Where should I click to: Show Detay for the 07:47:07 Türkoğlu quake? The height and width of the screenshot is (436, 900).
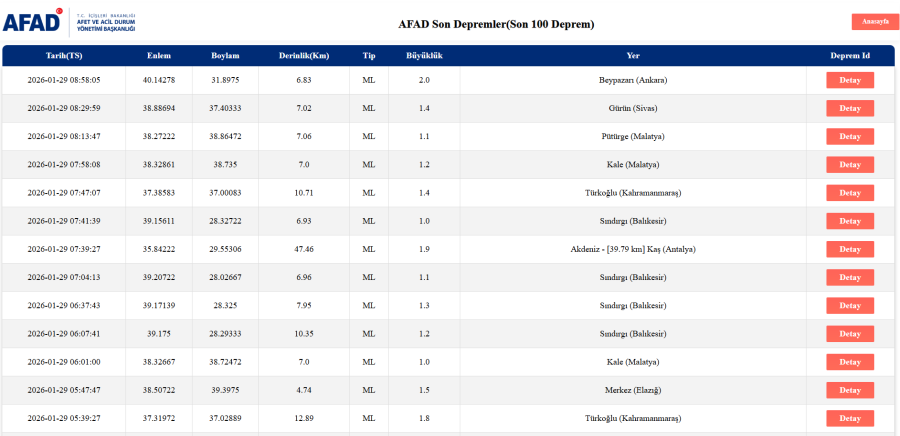(850, 193)
